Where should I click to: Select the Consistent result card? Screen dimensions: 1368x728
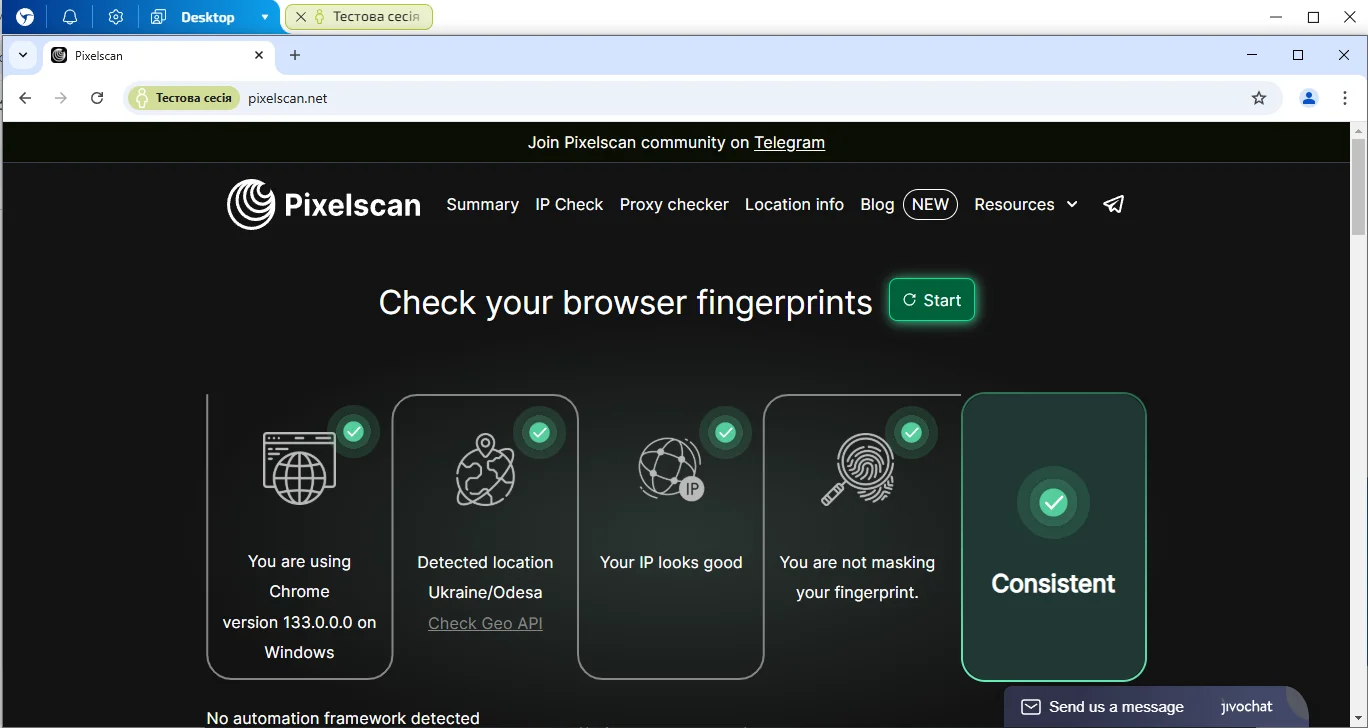pyautogui.click(x=1053, y=537)
